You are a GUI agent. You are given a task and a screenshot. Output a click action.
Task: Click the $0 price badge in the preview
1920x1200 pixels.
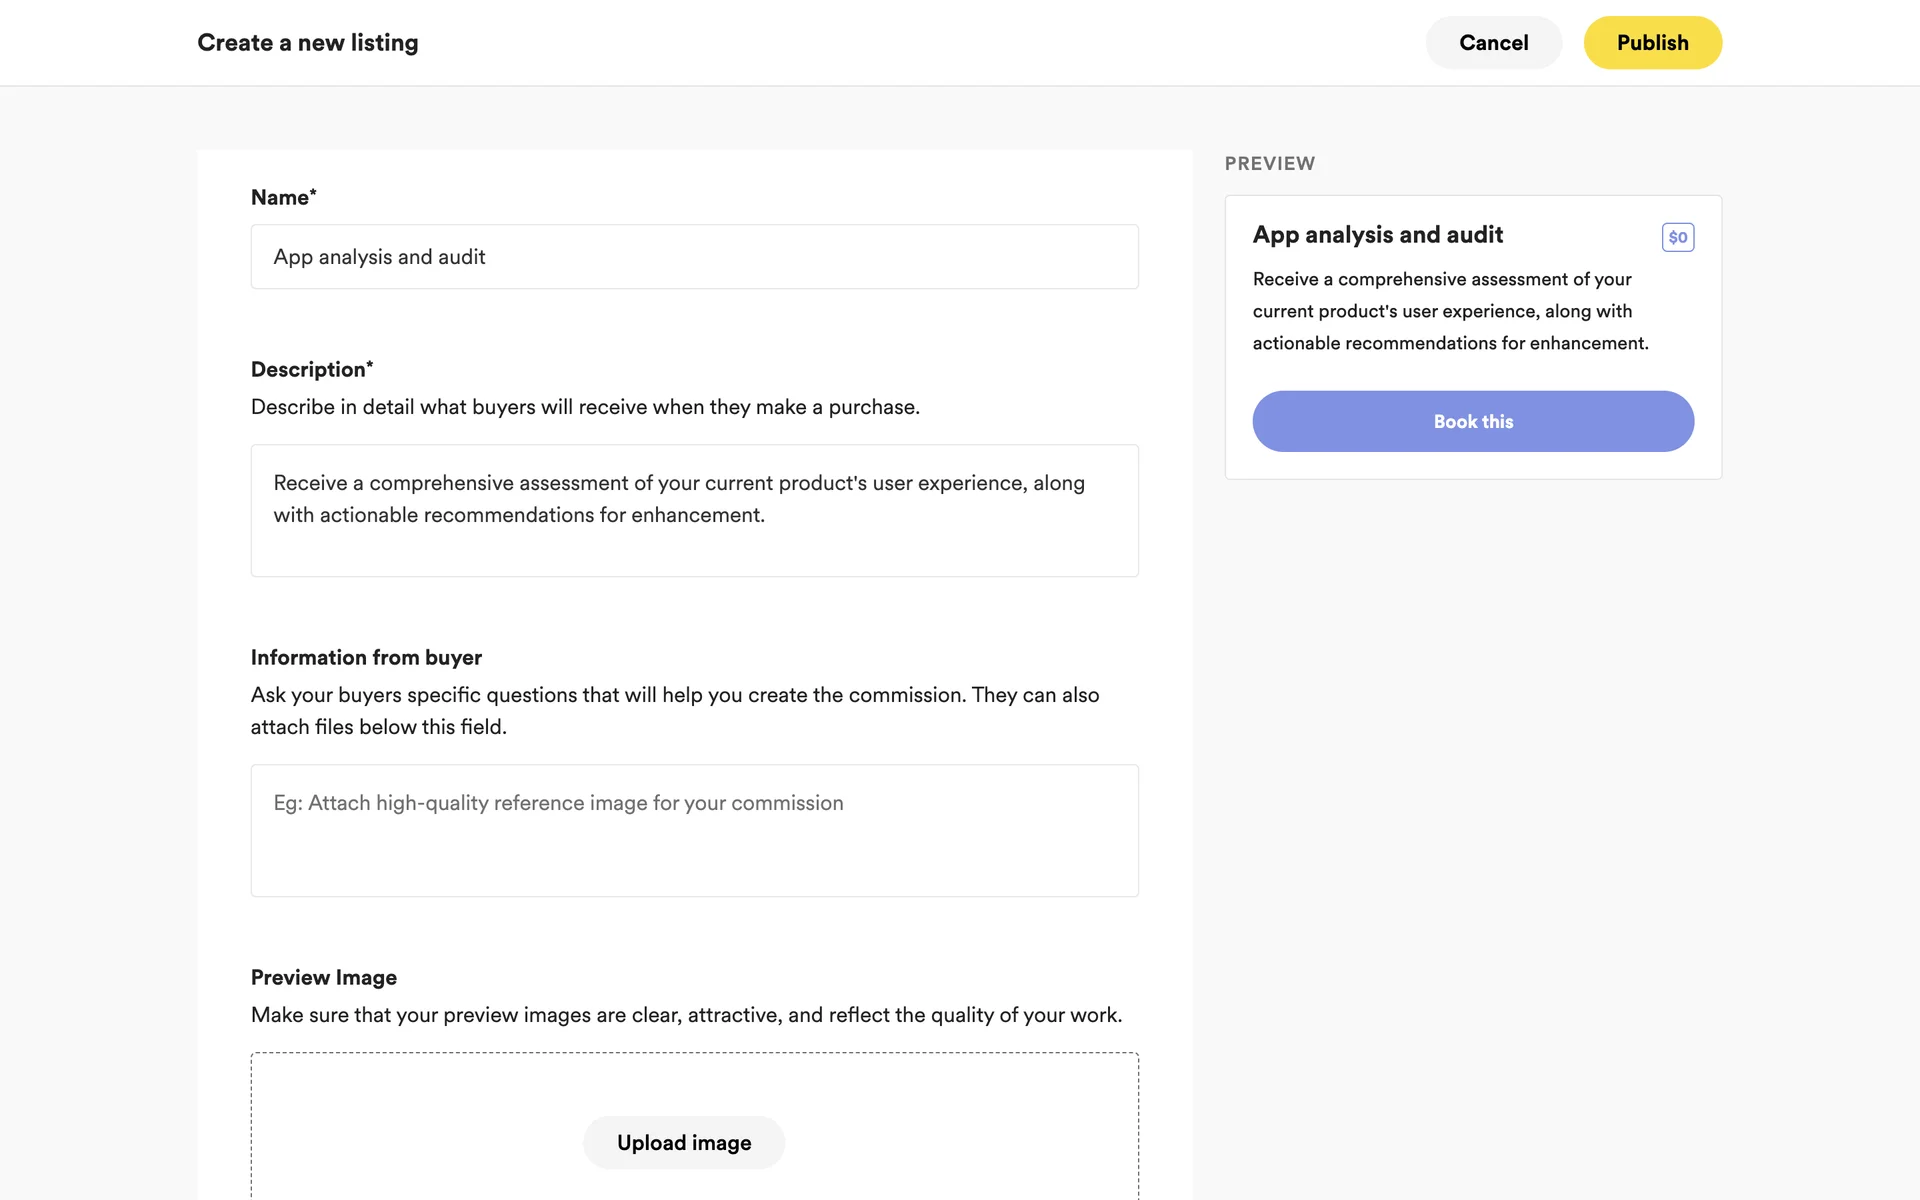[x=1677, y=237]
